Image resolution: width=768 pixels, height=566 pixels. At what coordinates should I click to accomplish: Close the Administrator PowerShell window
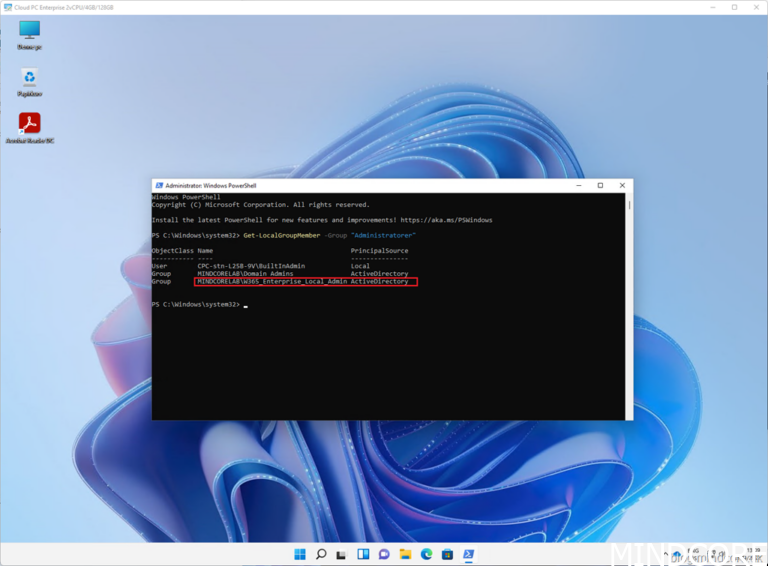[622, 185]
